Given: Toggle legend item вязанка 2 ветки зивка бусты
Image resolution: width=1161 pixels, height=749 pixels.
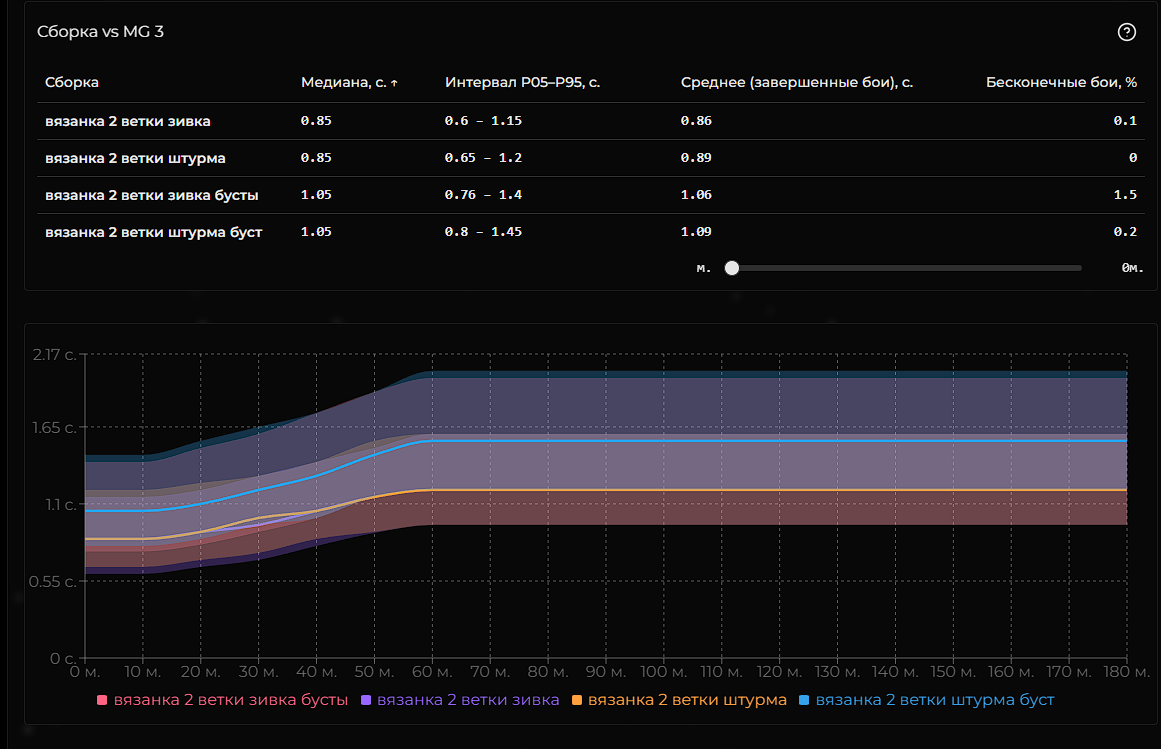Looking at the screenshot, I should coord(230,700).
